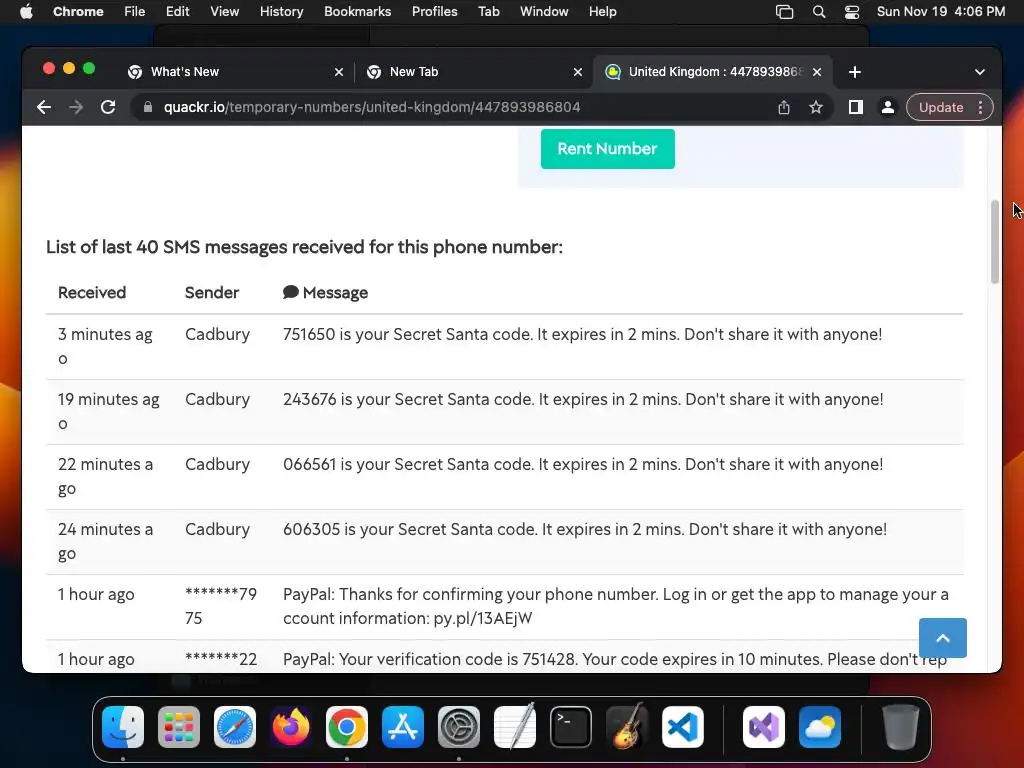Open the Chrome profile icon

[888, 107]
